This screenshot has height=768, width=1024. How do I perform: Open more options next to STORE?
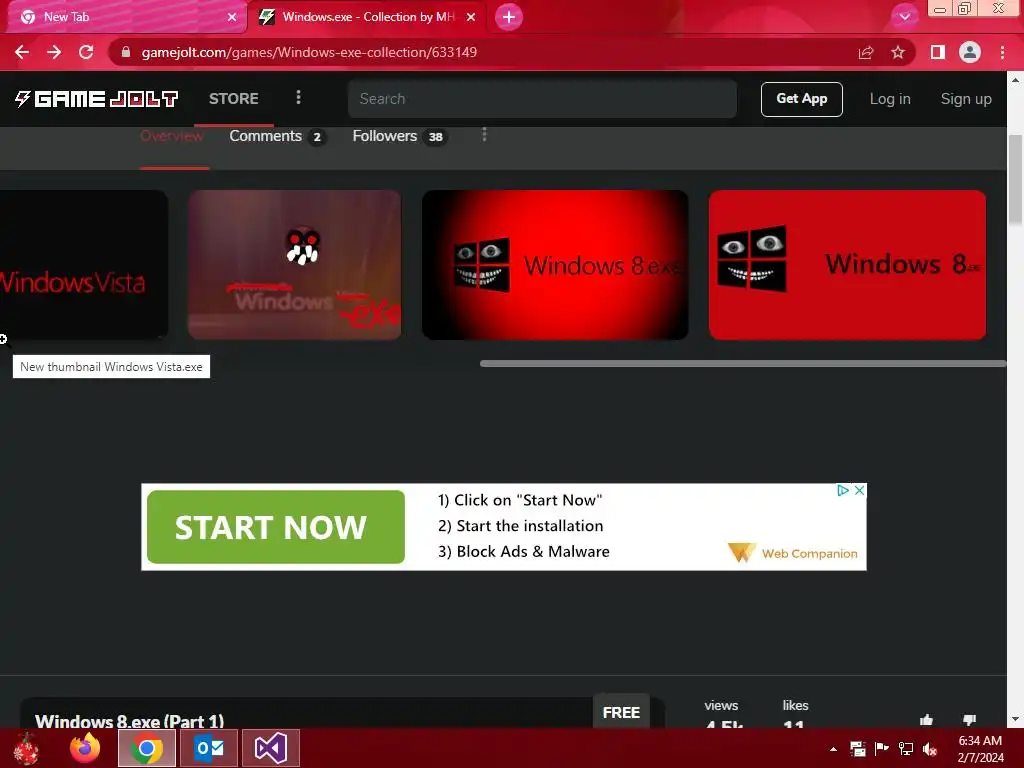(x=298, y=97)
